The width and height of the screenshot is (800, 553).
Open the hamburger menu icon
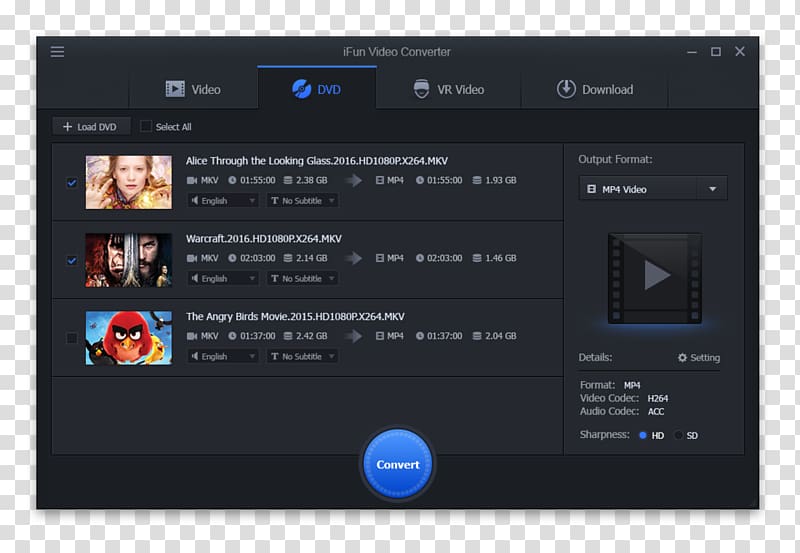coord(57,52)
